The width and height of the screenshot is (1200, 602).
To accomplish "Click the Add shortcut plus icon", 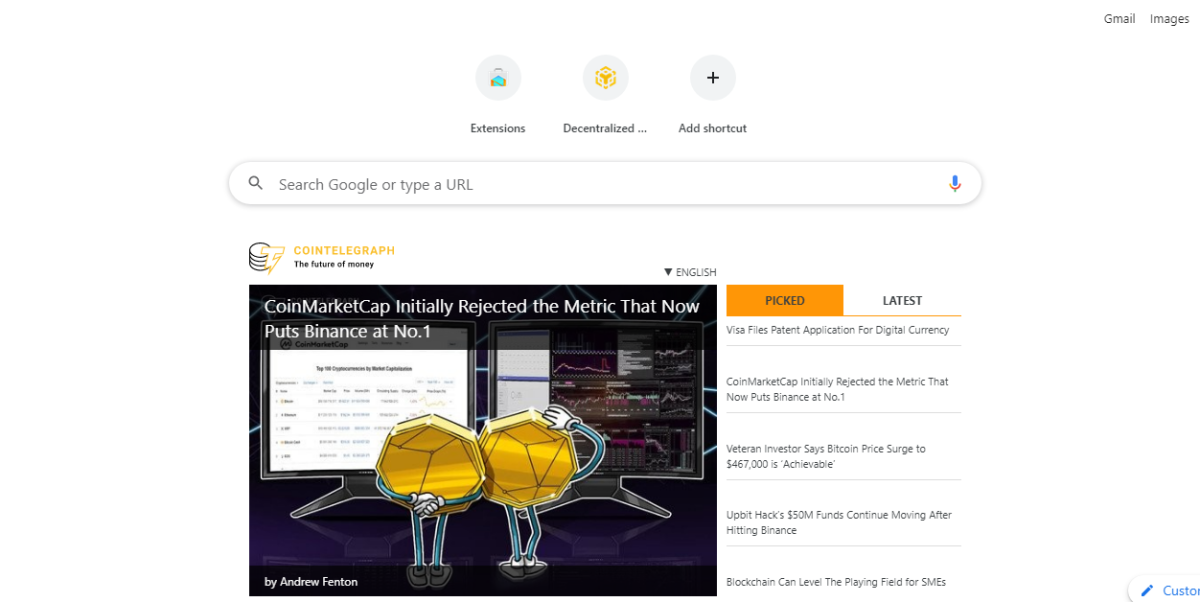I will pyautogui.click(x=713, y=78).
